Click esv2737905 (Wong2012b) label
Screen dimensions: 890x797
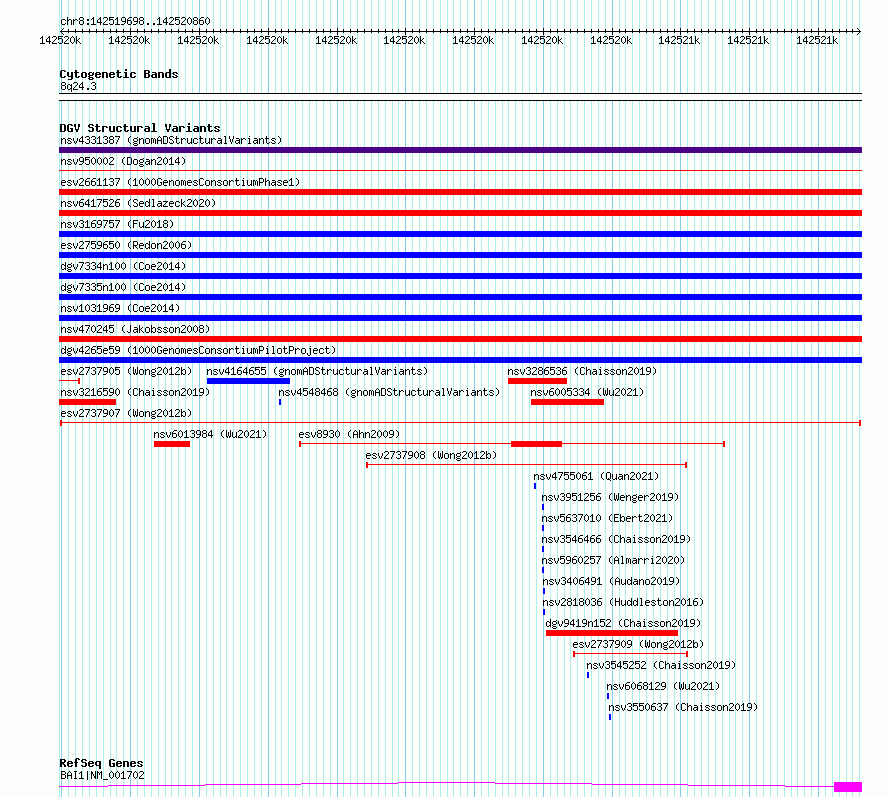pos(126,371)
